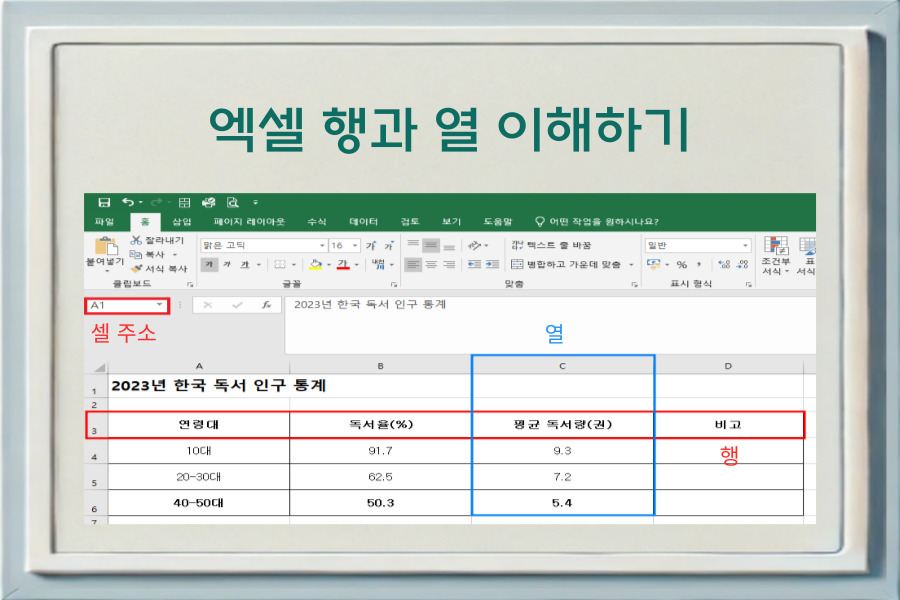Expand the underline style dropdown arrow
Image resolution: width=900 pixels, height=600 pixels.
259,265
